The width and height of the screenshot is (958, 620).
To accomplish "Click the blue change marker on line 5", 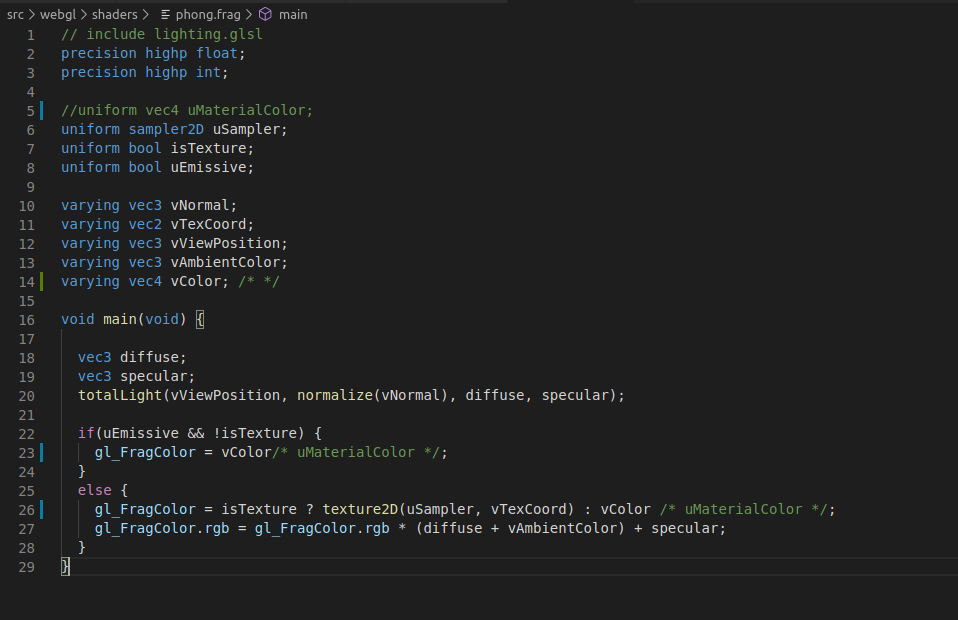I will pos(42,111).
